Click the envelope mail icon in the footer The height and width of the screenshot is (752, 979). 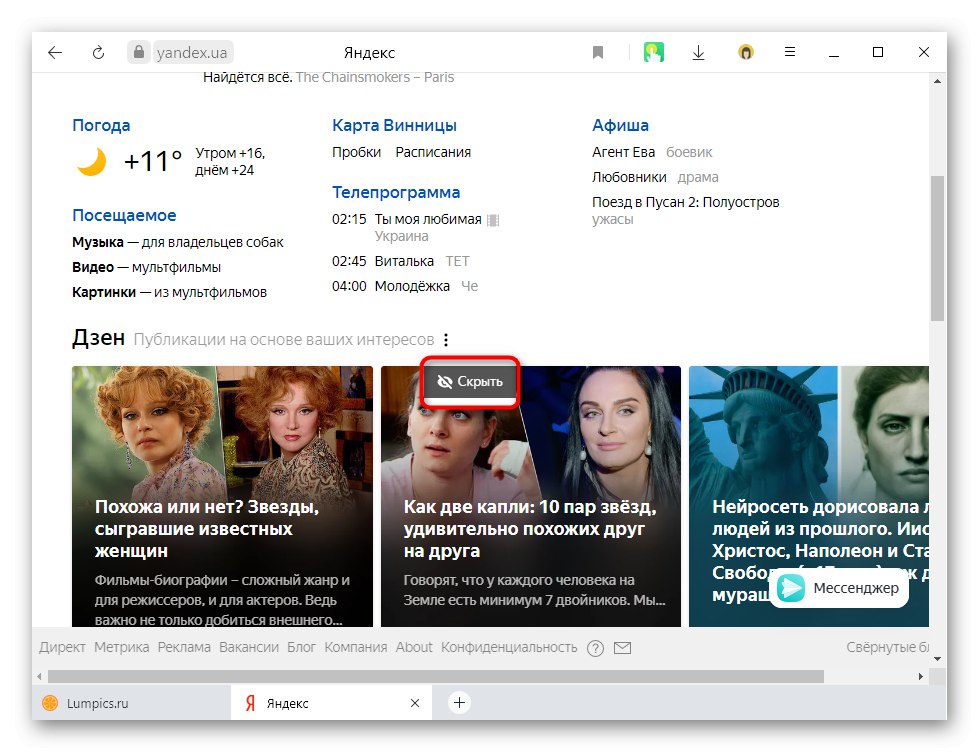[x=622, y=648]
